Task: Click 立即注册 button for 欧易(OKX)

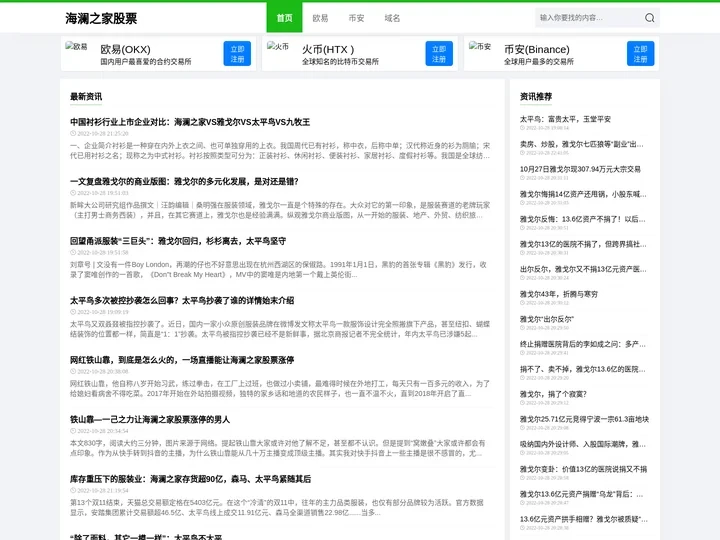Action: click(x=237, y=54)
